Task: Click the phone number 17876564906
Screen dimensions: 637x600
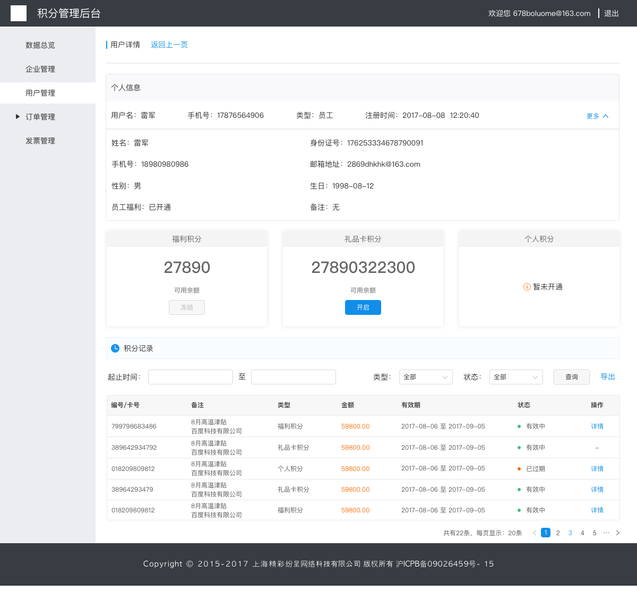Action: (x=240, y=115)
